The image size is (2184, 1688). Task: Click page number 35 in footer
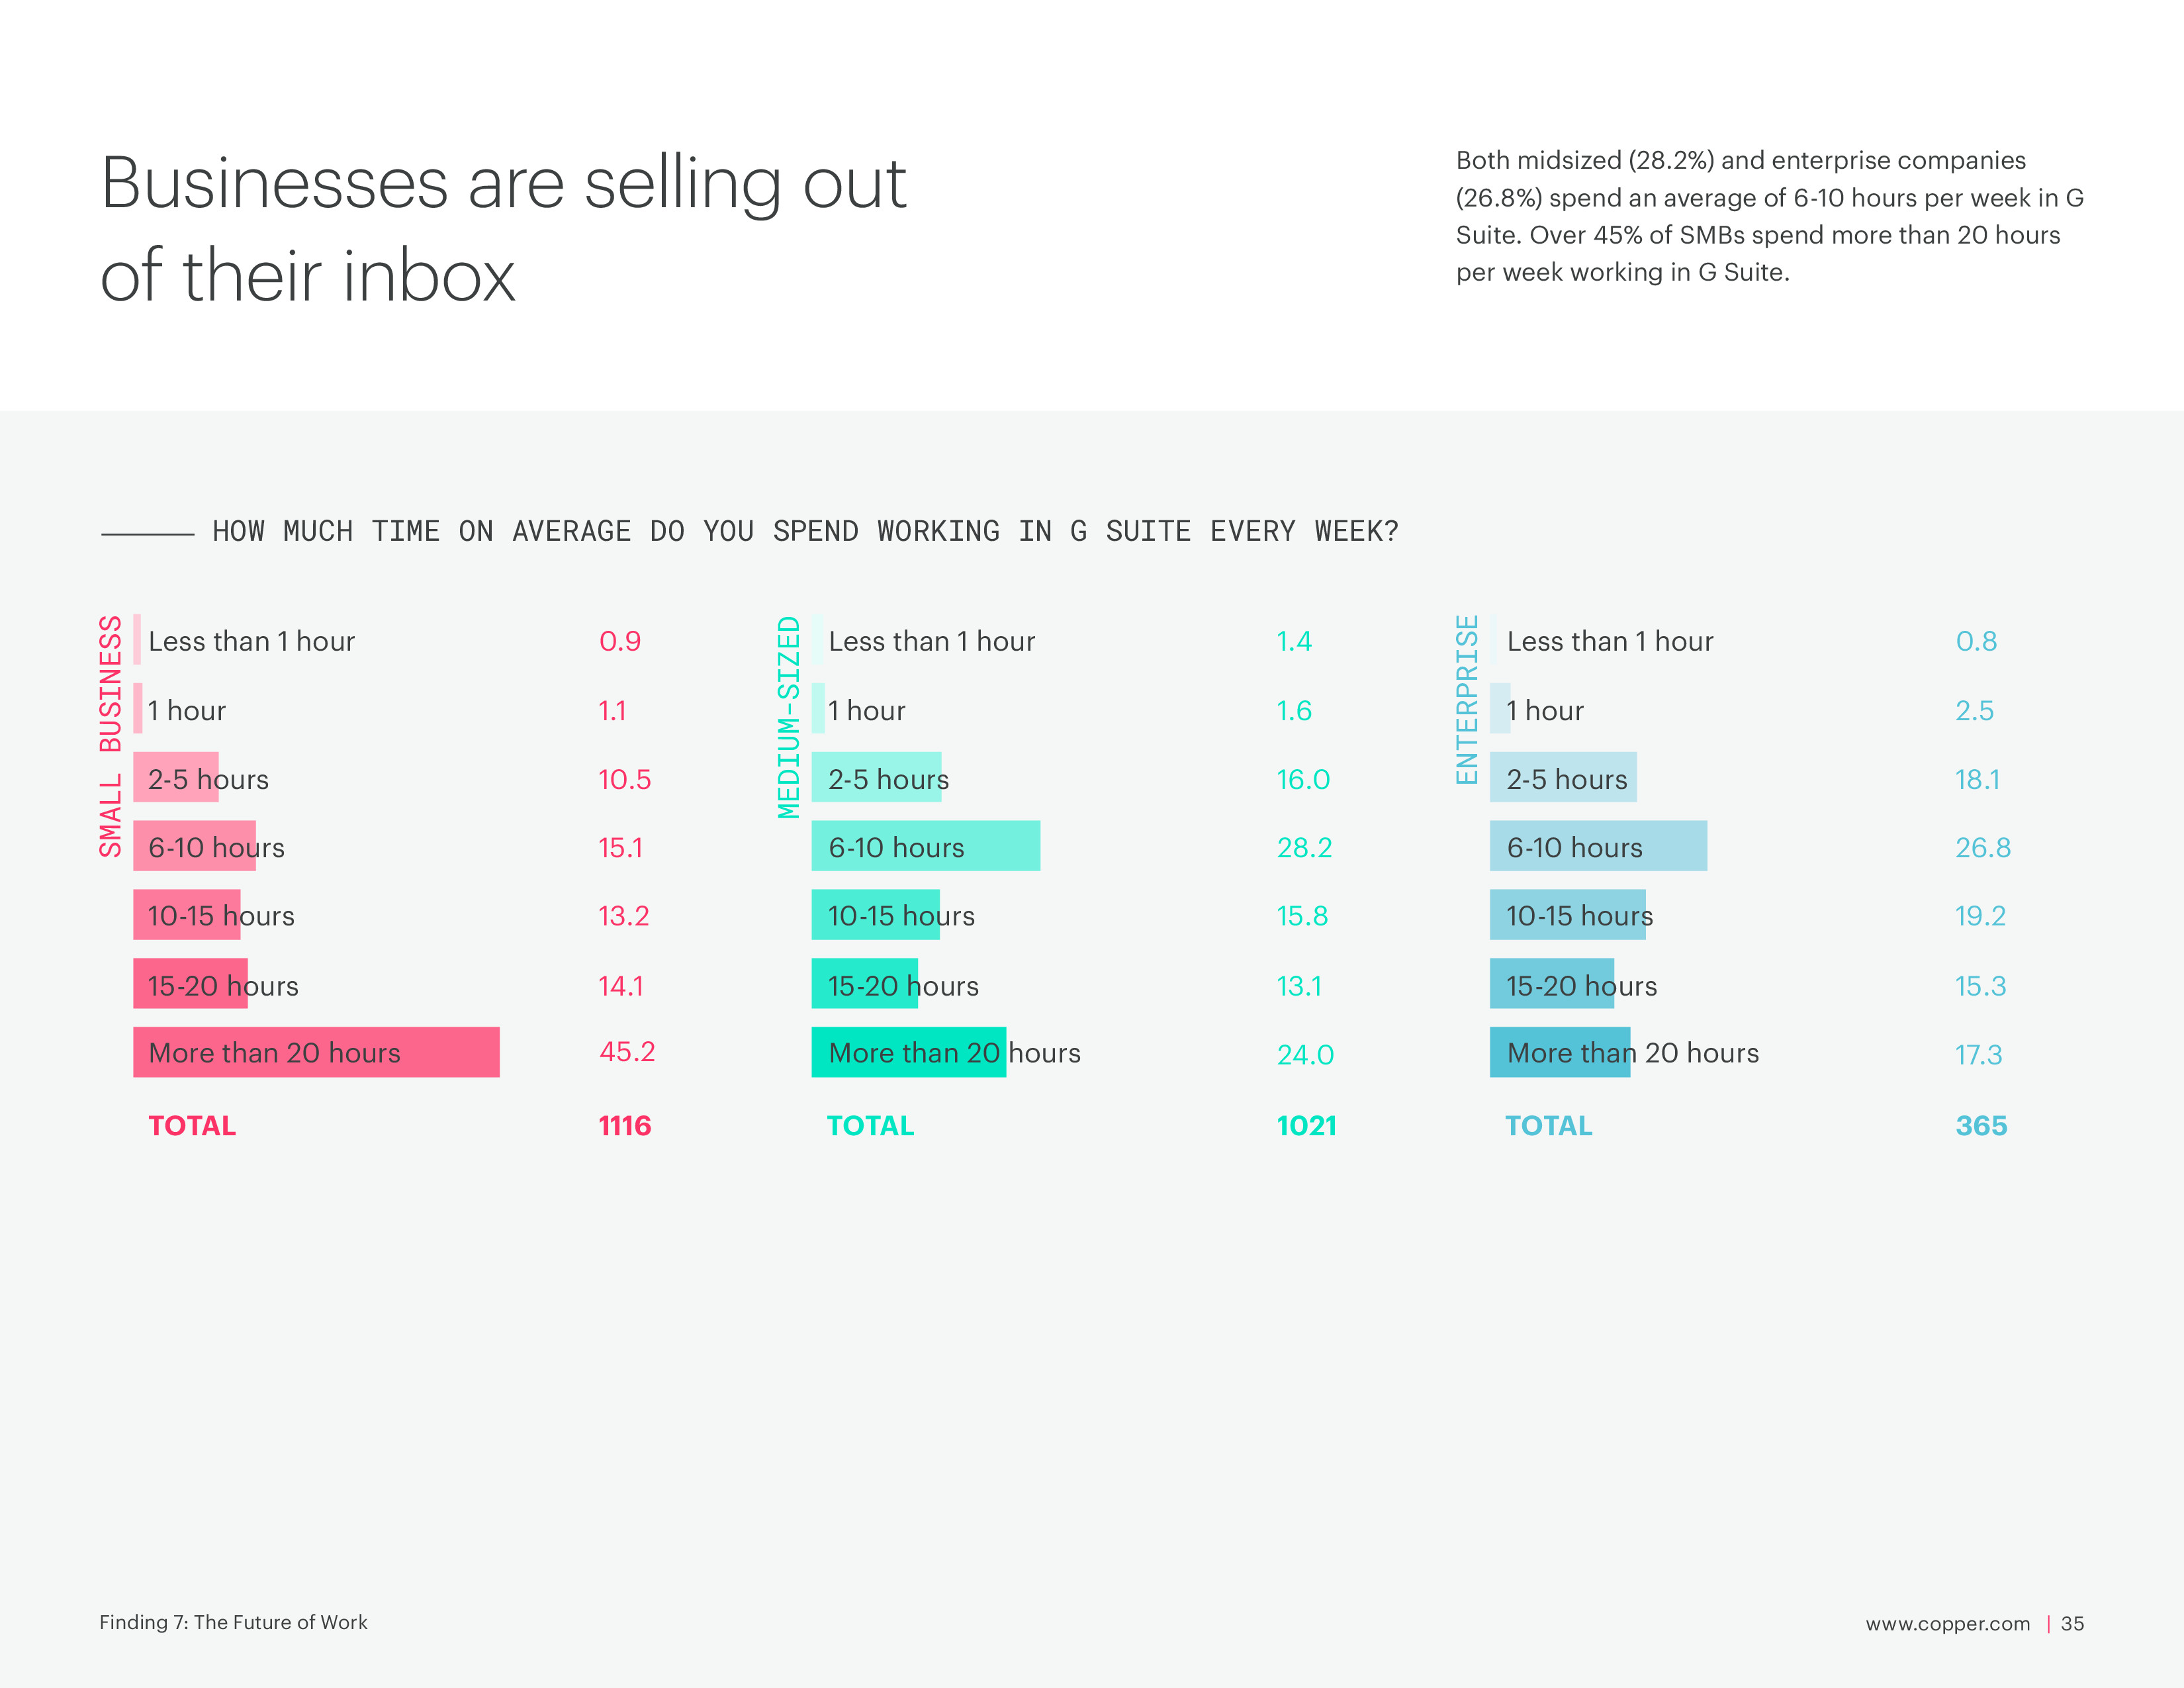[2072, 1623]
